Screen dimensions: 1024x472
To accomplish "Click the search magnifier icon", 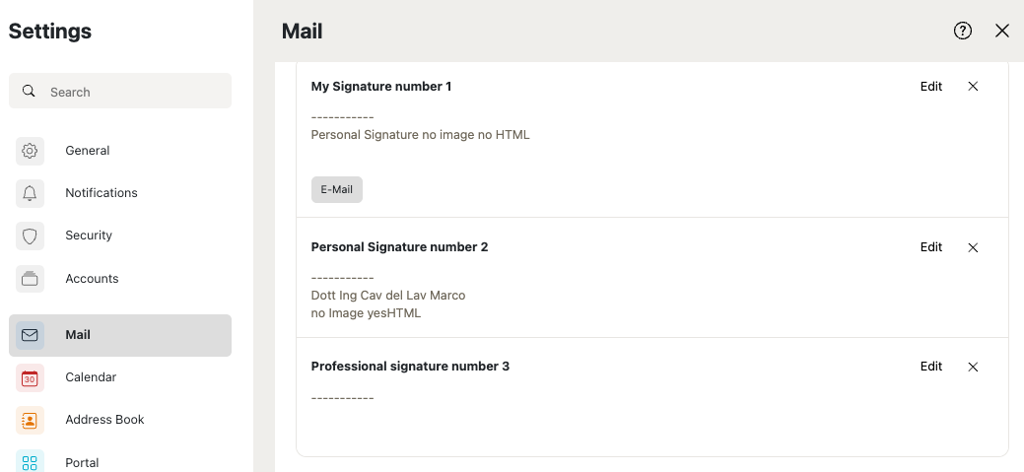I will click(30, 91).
